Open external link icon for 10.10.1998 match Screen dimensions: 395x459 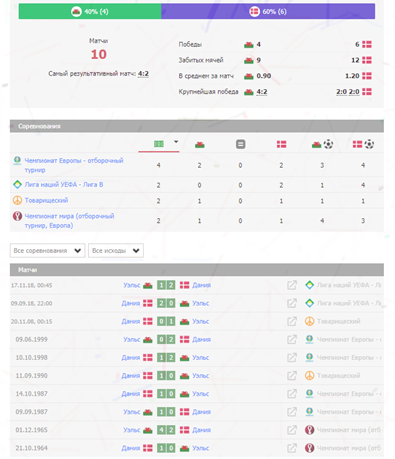(292, 357)
